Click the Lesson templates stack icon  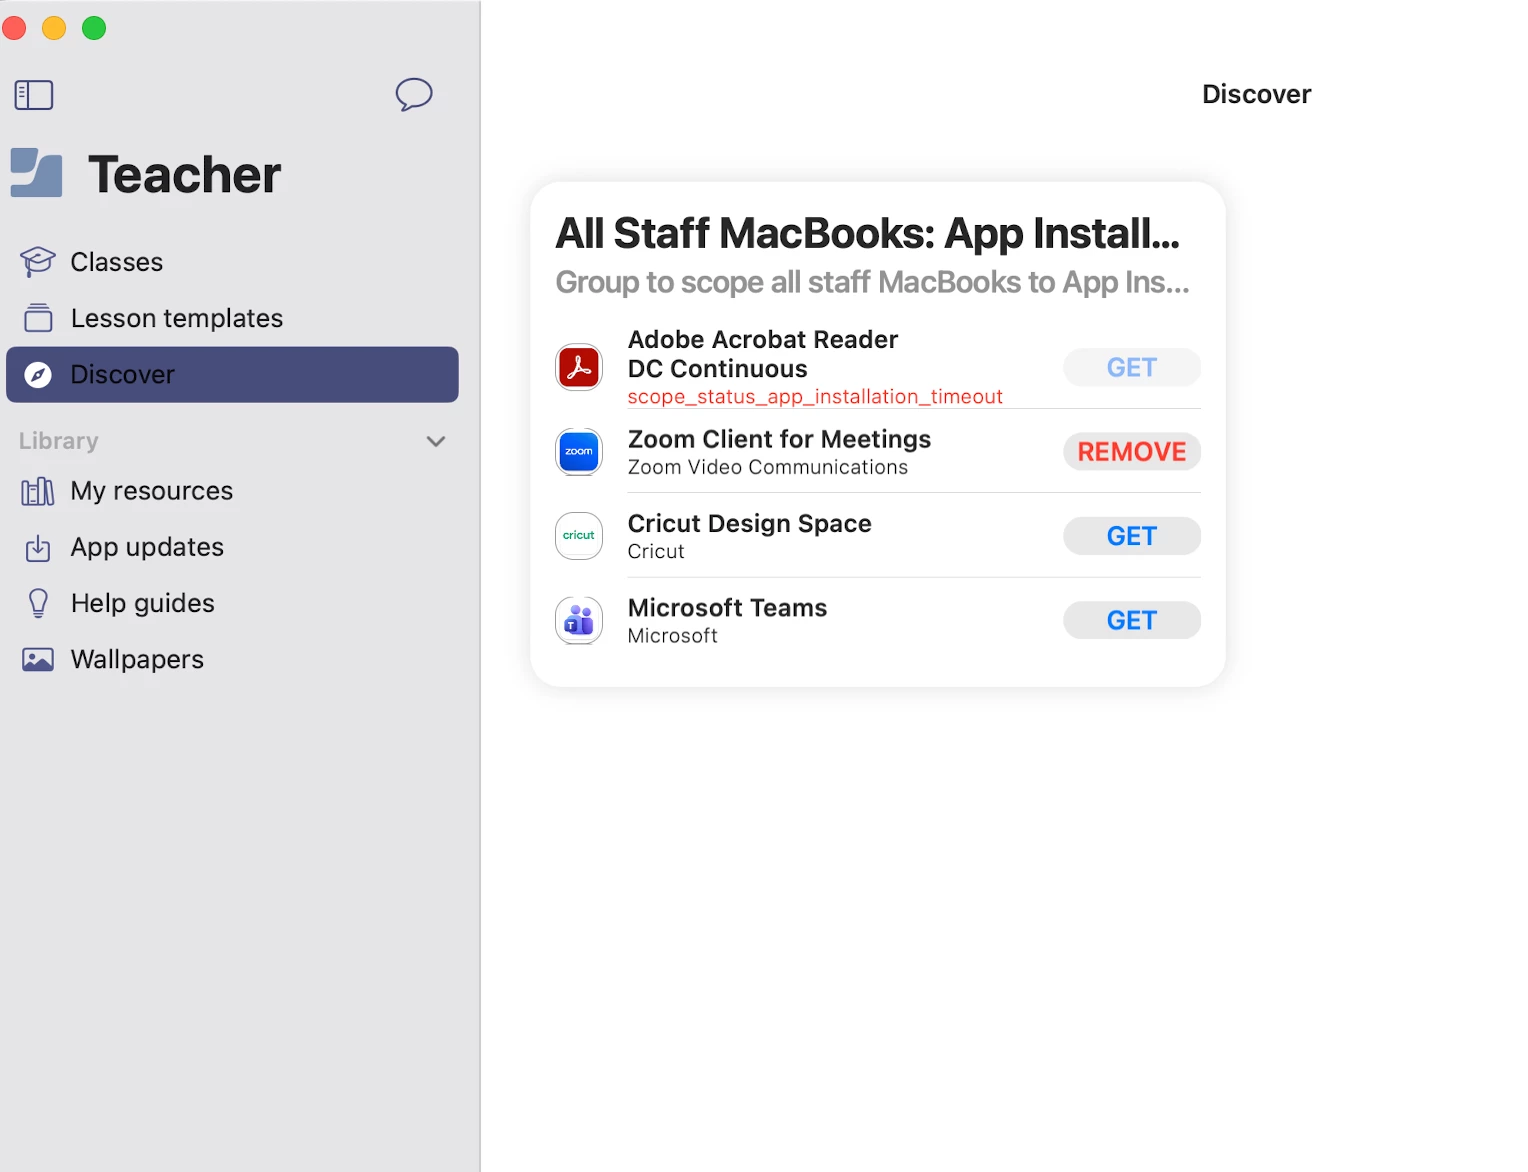pyautogui.click(x=38, y=318)
